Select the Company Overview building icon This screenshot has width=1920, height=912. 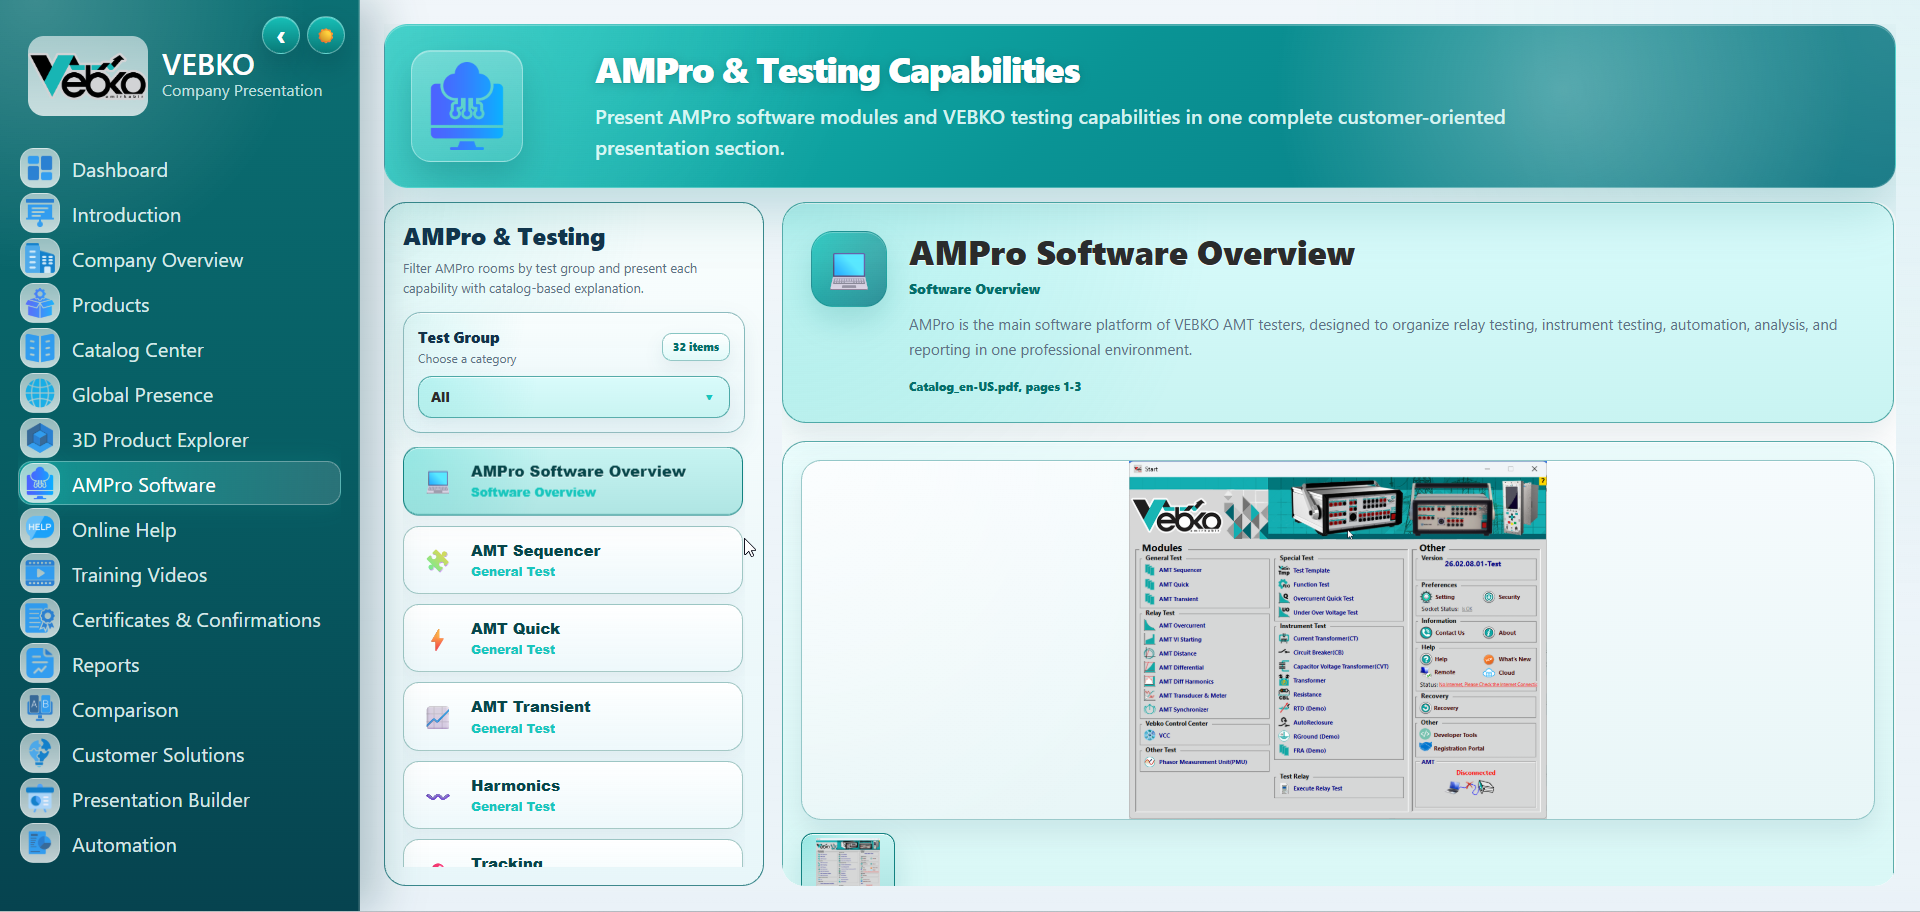pyautogui.click(x=40, y=259)
